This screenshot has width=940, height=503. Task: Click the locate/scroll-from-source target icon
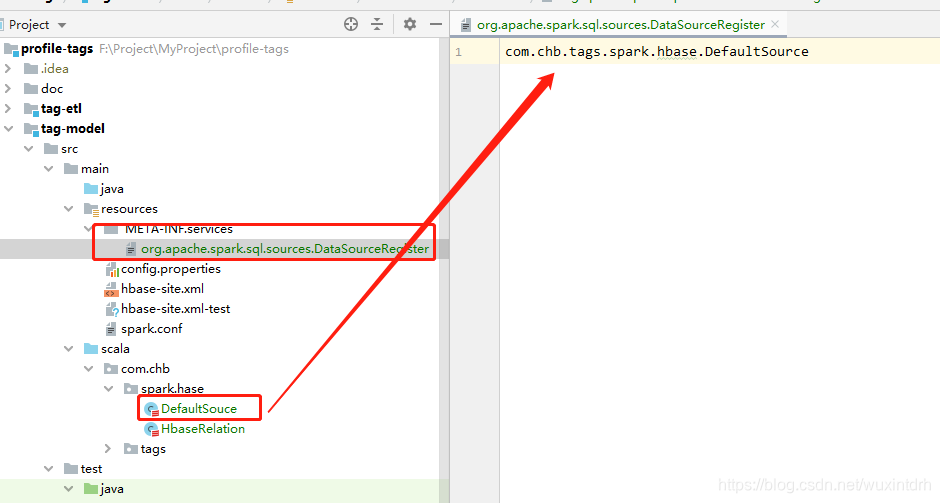[x=351, y=25]
